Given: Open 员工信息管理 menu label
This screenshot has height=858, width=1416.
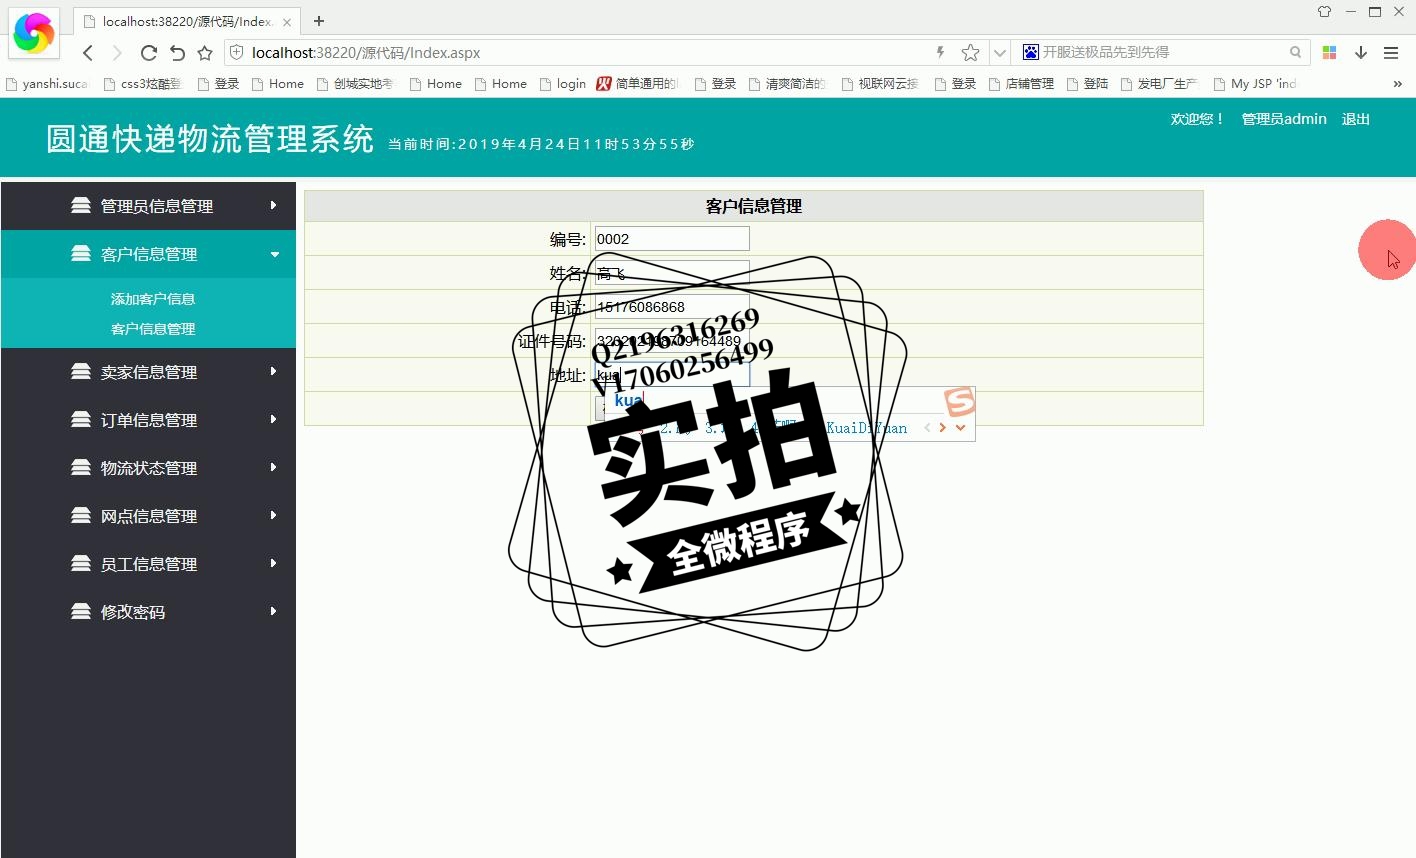Looking at the screenshot, I should pos(149,564).
